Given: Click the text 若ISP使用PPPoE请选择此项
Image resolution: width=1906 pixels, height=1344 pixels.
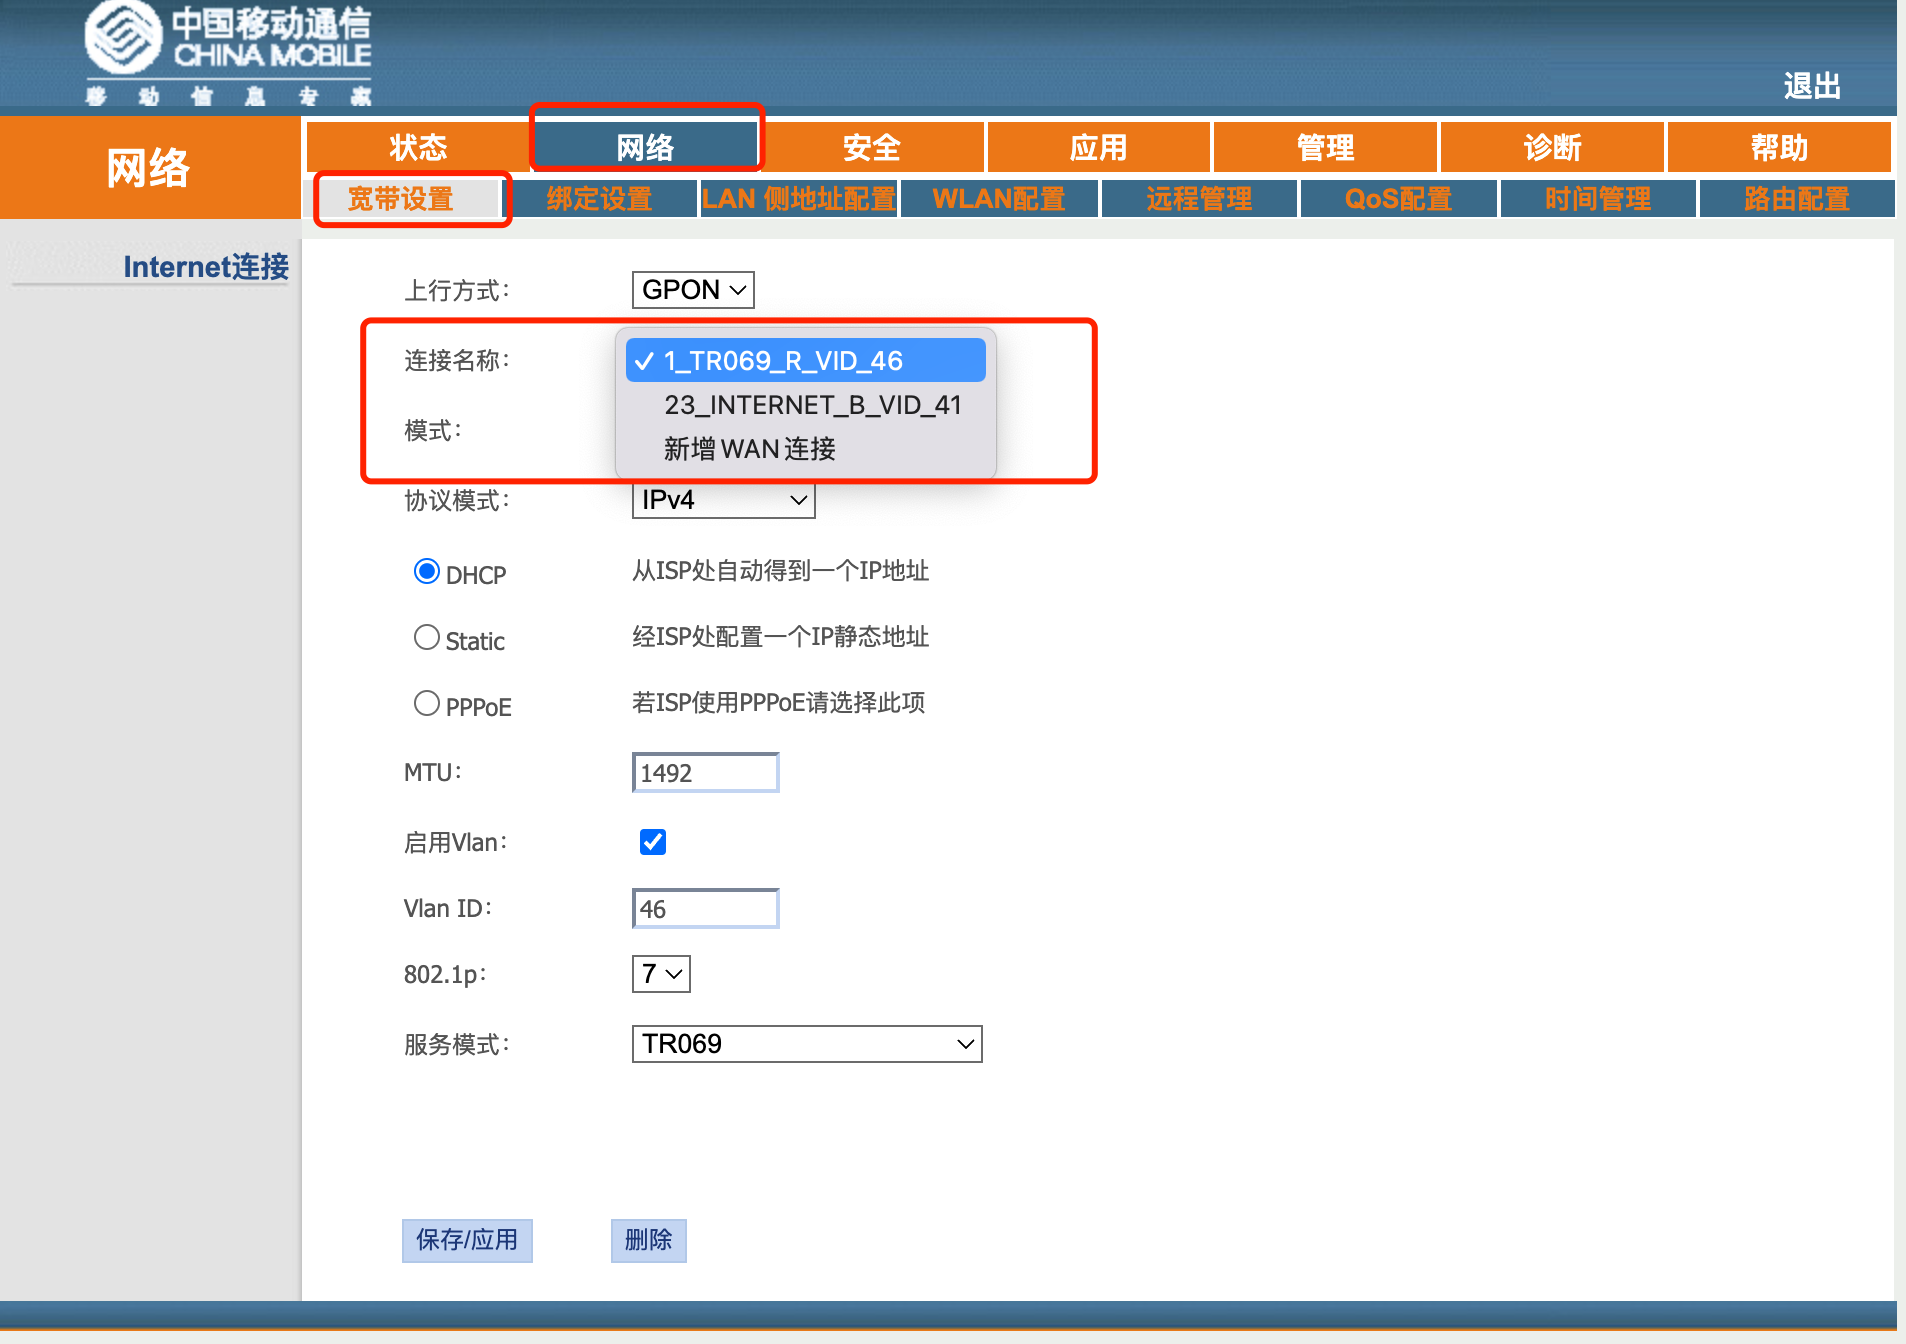Looking at the screenshot, I should [x=779, y=703].
